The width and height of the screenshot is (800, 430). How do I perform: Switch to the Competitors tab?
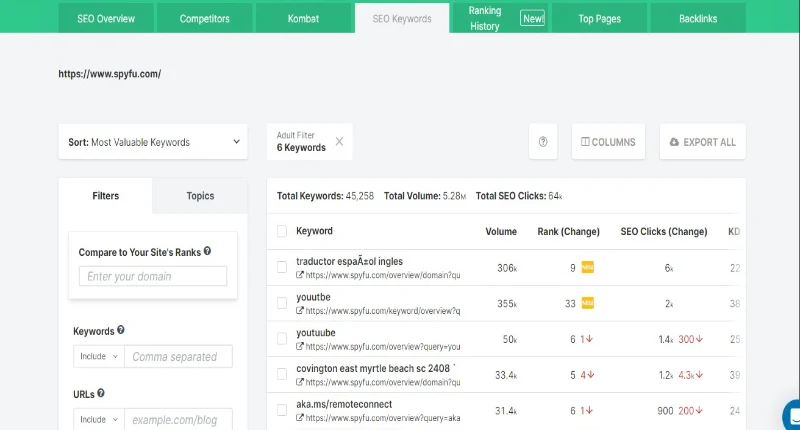click(204, 18)
